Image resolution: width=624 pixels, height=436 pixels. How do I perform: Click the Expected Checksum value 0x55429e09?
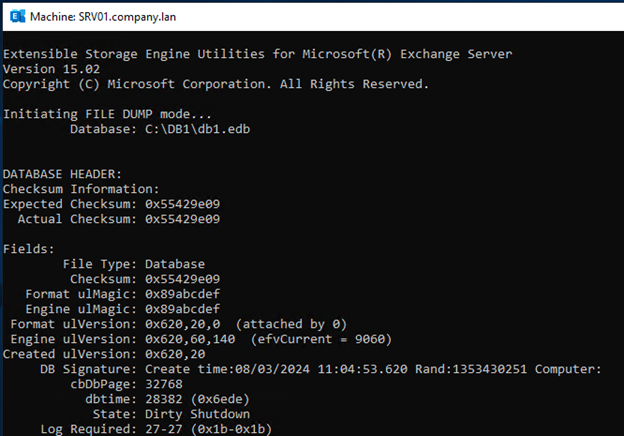pos(182,204)
